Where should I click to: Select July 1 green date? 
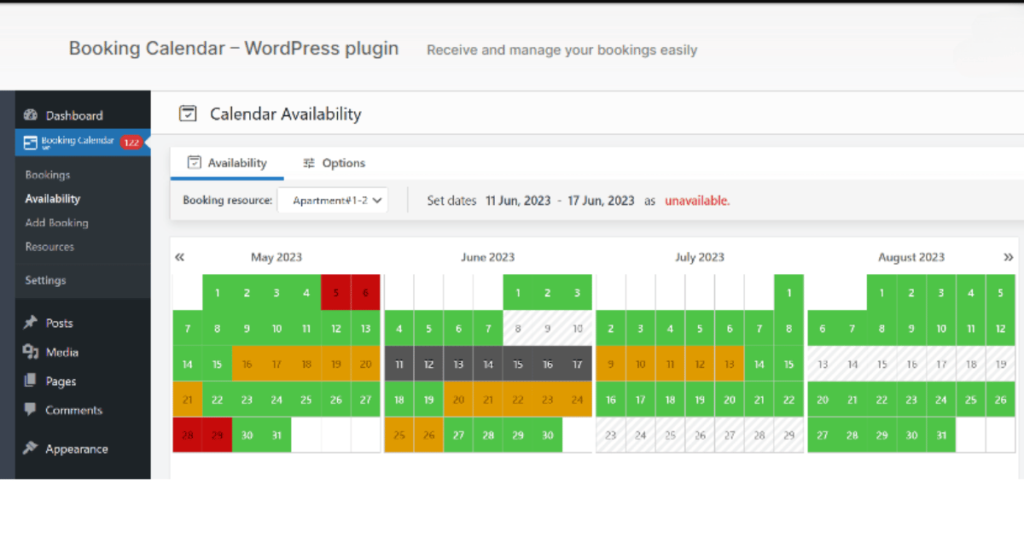789,293
